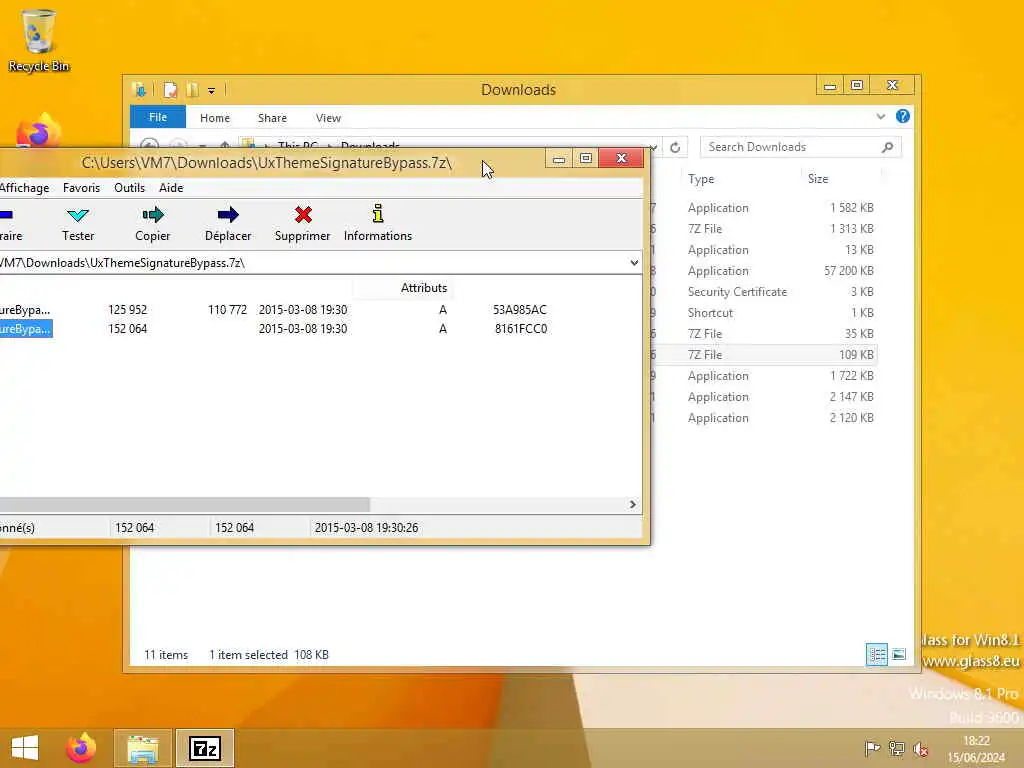Open the Home ribbon tab in Downloads
The height and width of the screenshot is (768, 1024).
coord(215,118)
